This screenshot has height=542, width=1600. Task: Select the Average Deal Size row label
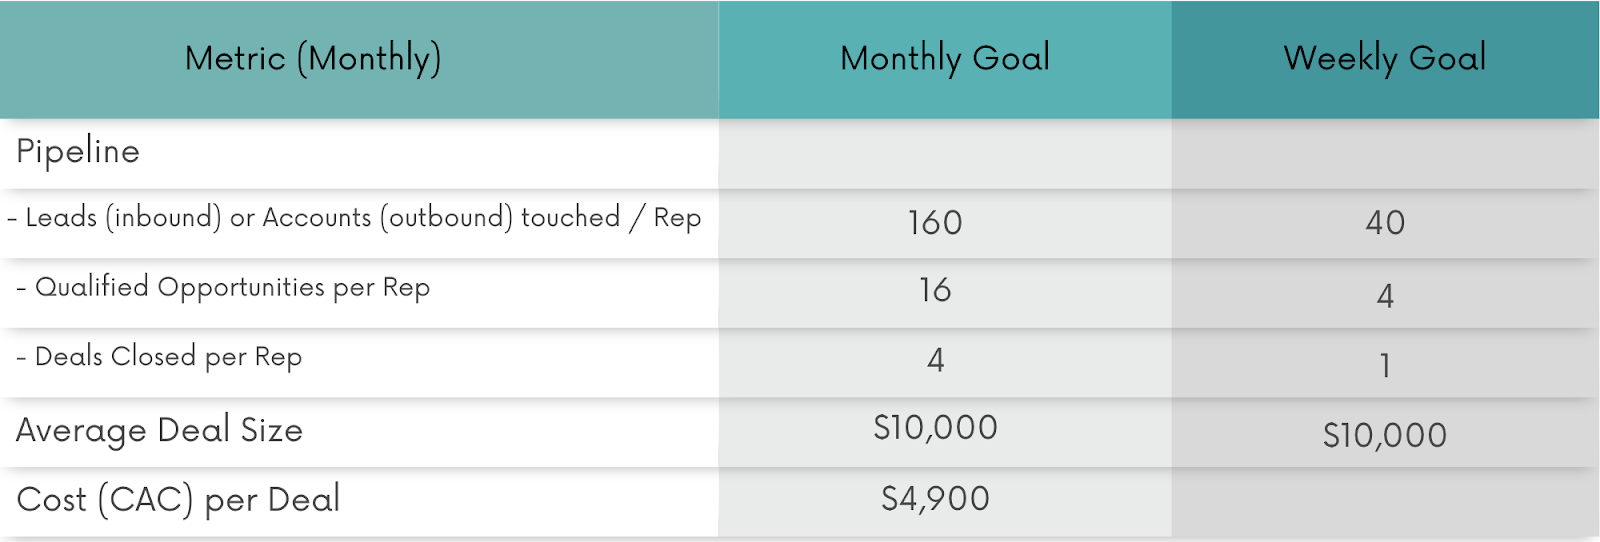point(160,430)
